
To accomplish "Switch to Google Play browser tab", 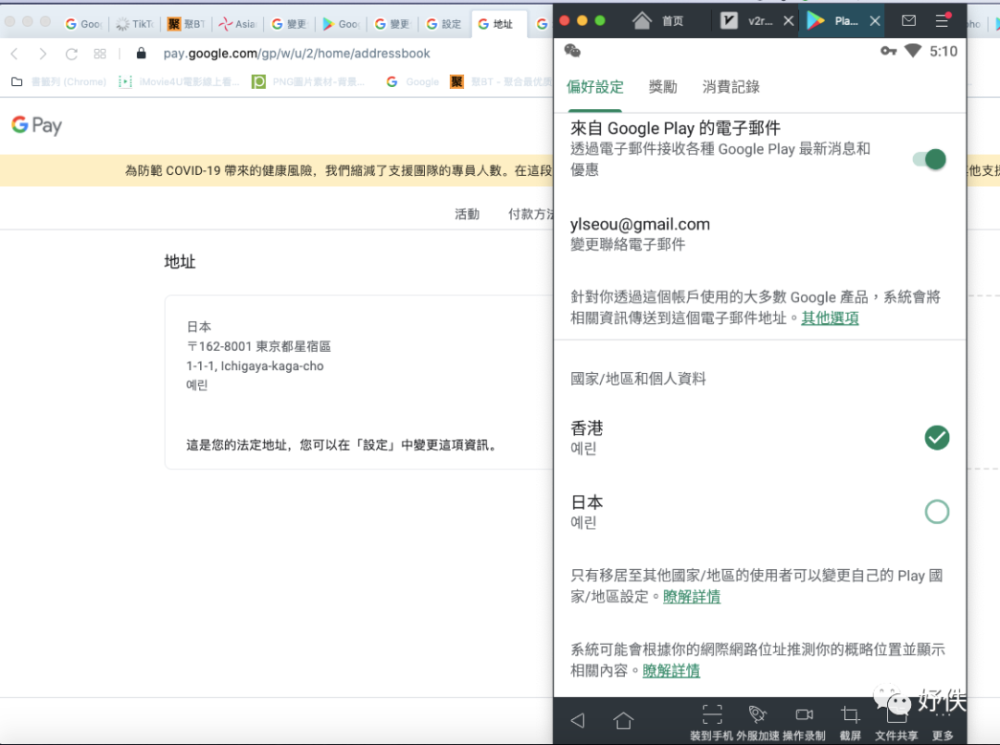I will pos(341,24).
